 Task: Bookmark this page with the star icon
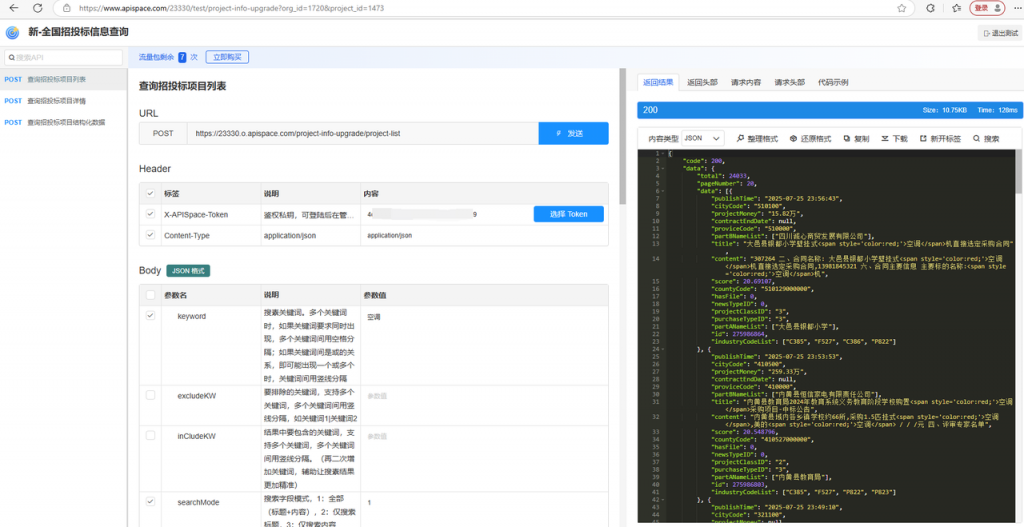(x=902, y=8)
